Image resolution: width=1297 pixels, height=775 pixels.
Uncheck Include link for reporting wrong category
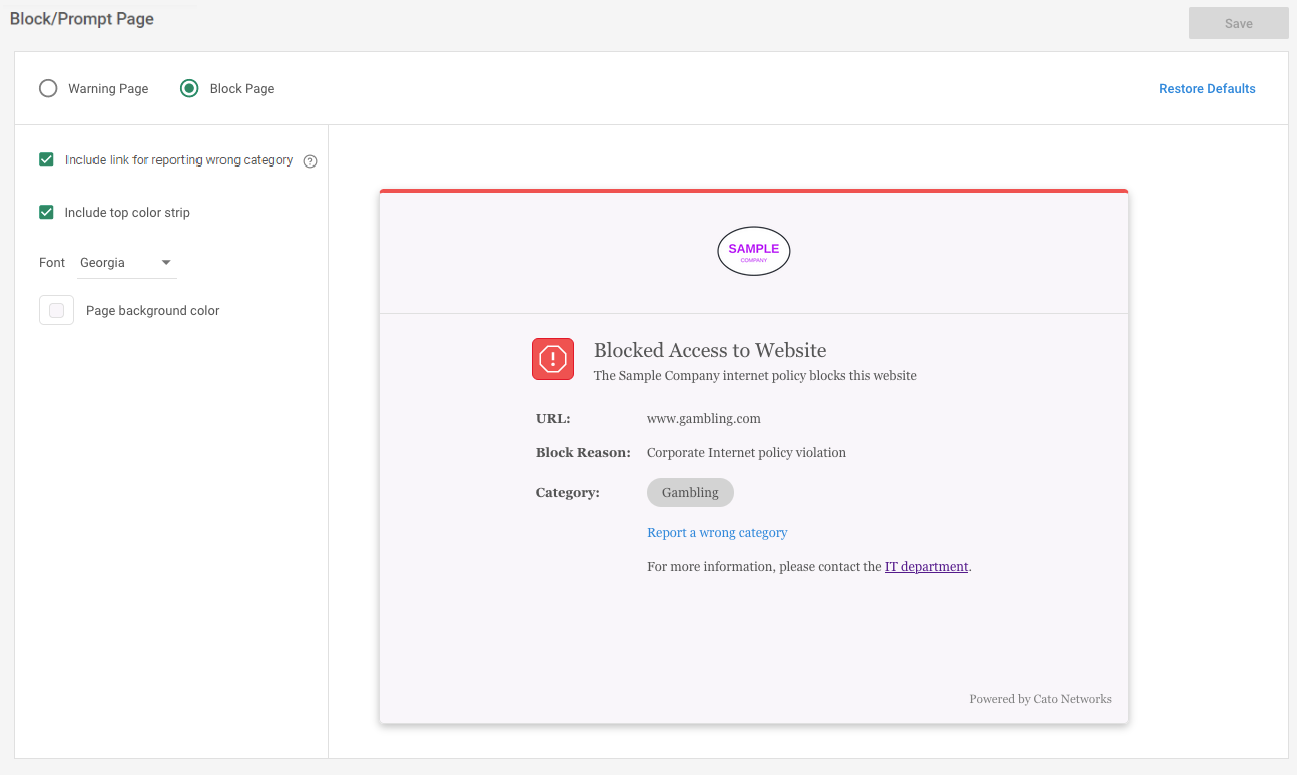(46, 159)
